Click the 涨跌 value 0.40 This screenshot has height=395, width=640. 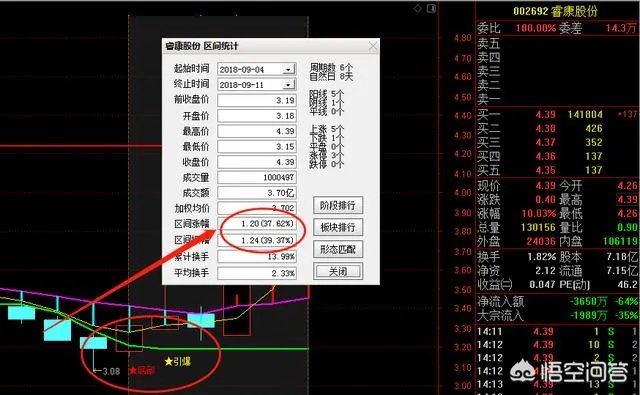click(546, 200)
